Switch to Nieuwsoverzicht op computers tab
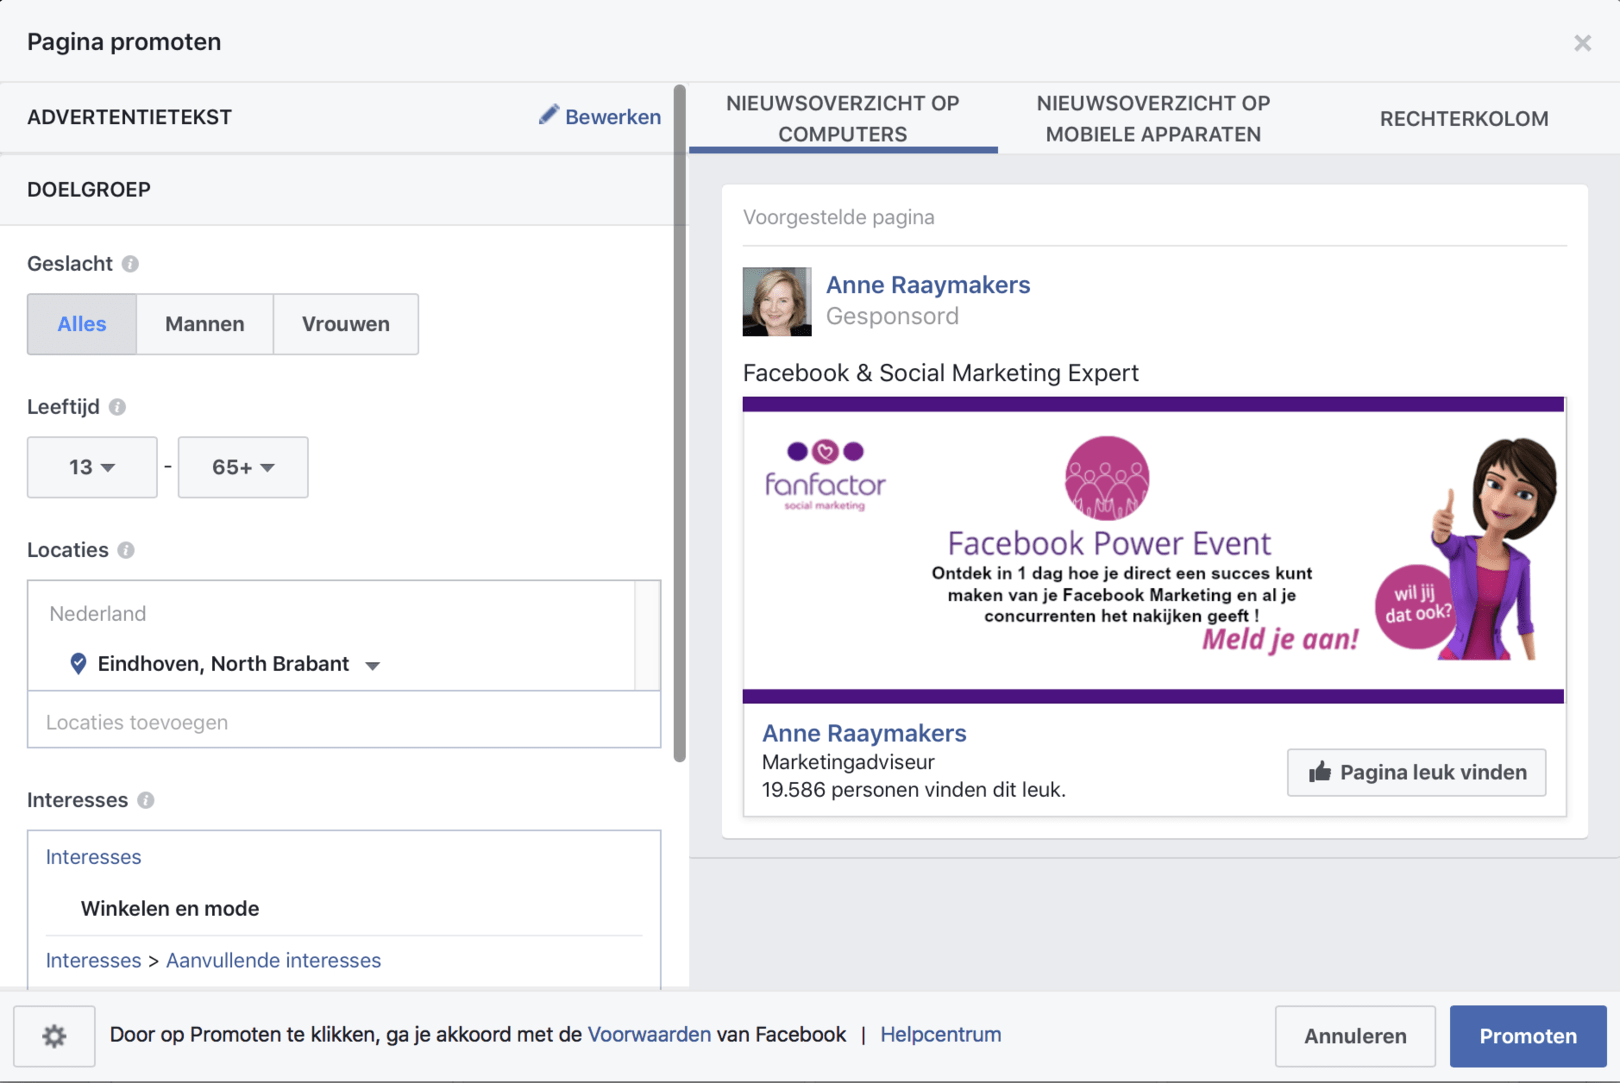 point(843,118)
